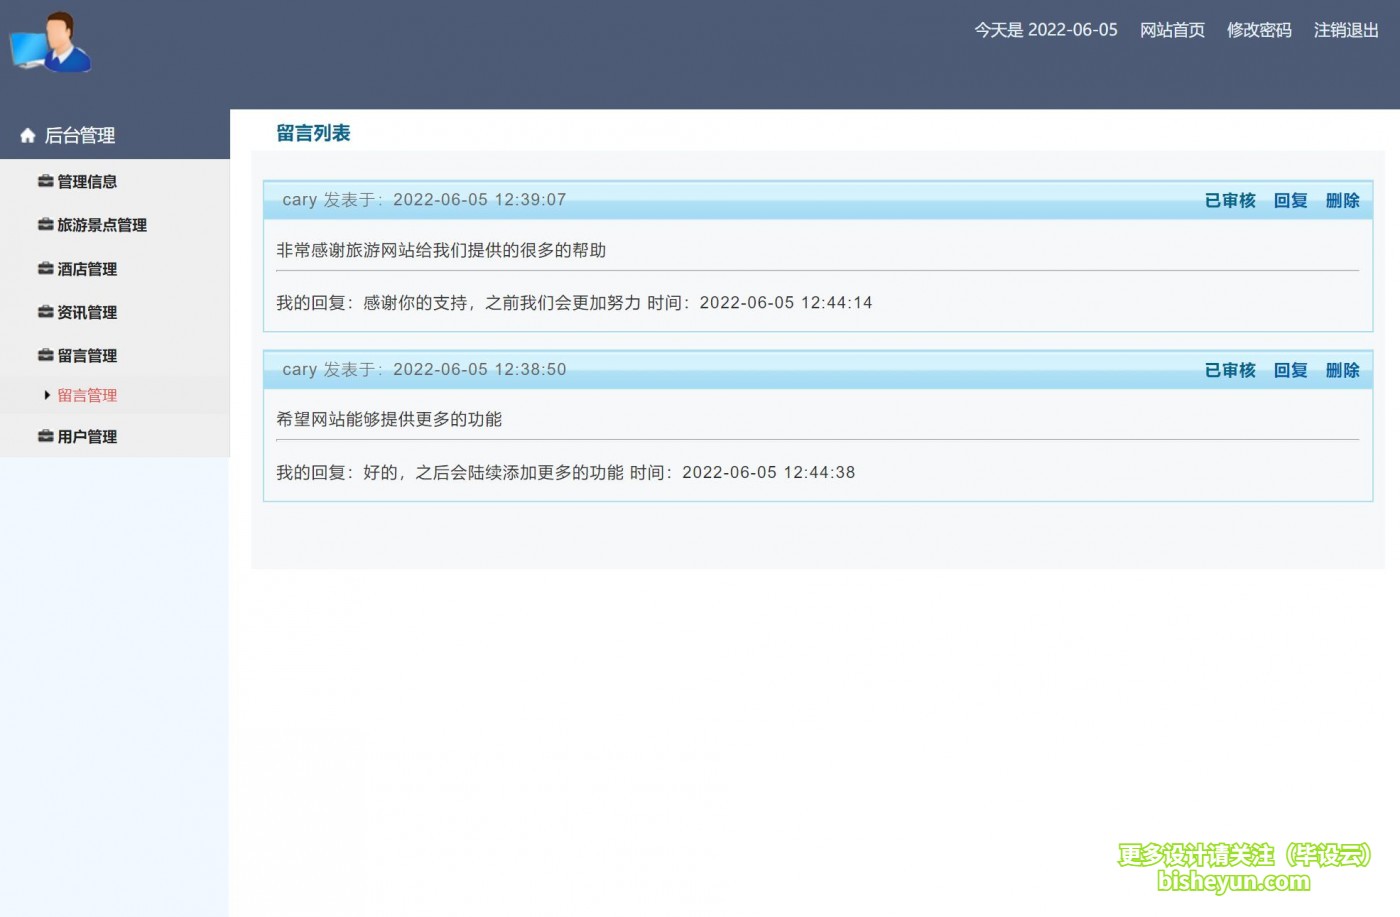Click the 旅游景点管理 briefcase icon
The height and width of the screenshot is (917, 1400).
pyautogui.click(x=45, y=225)
